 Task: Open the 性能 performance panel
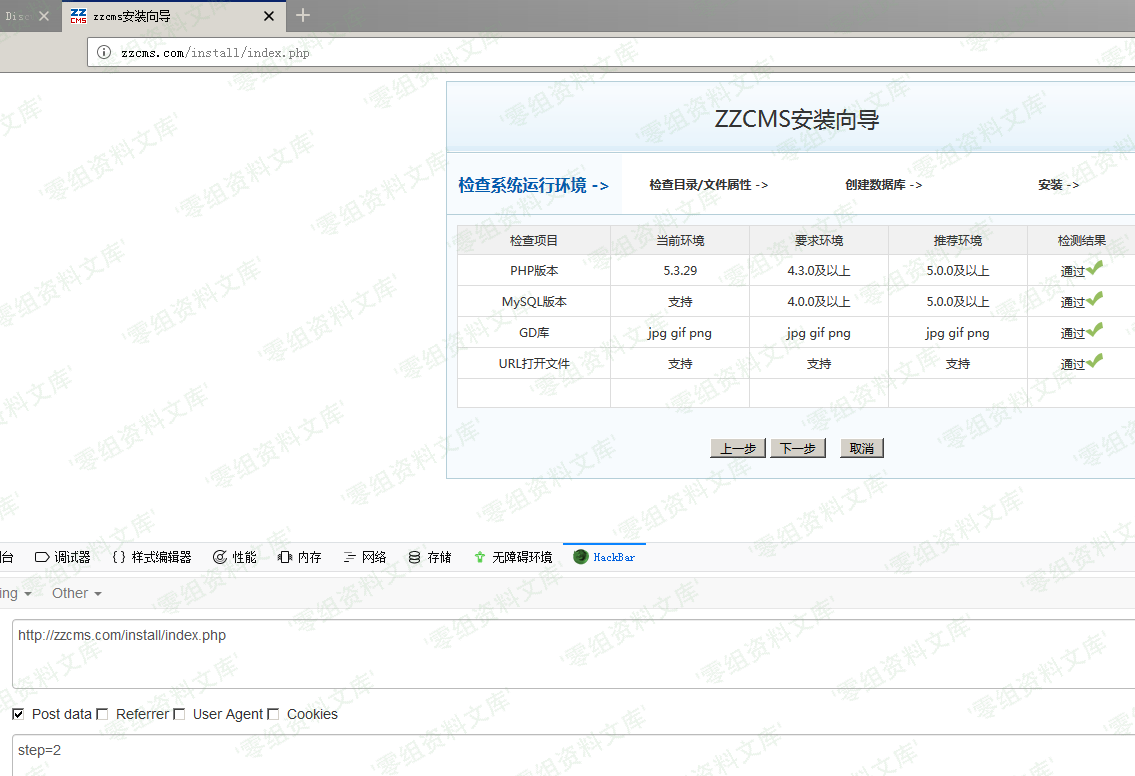[235, 557]
